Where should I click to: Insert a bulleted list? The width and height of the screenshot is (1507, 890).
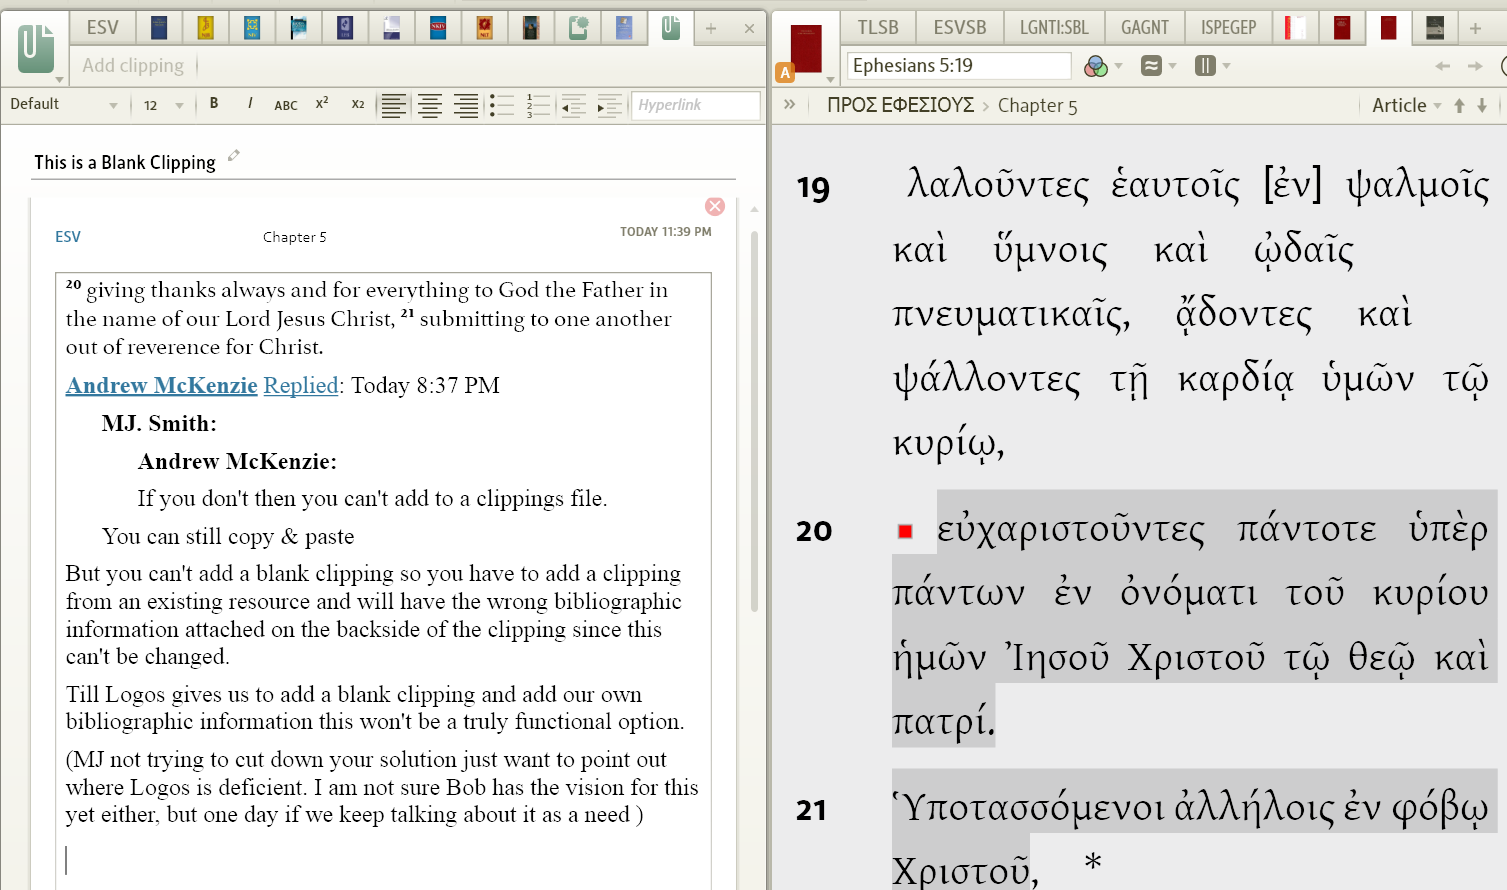coord(502,105)
